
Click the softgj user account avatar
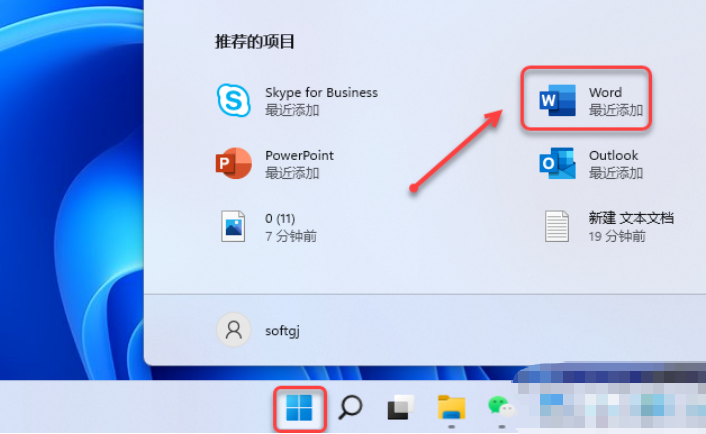[234, 330]
